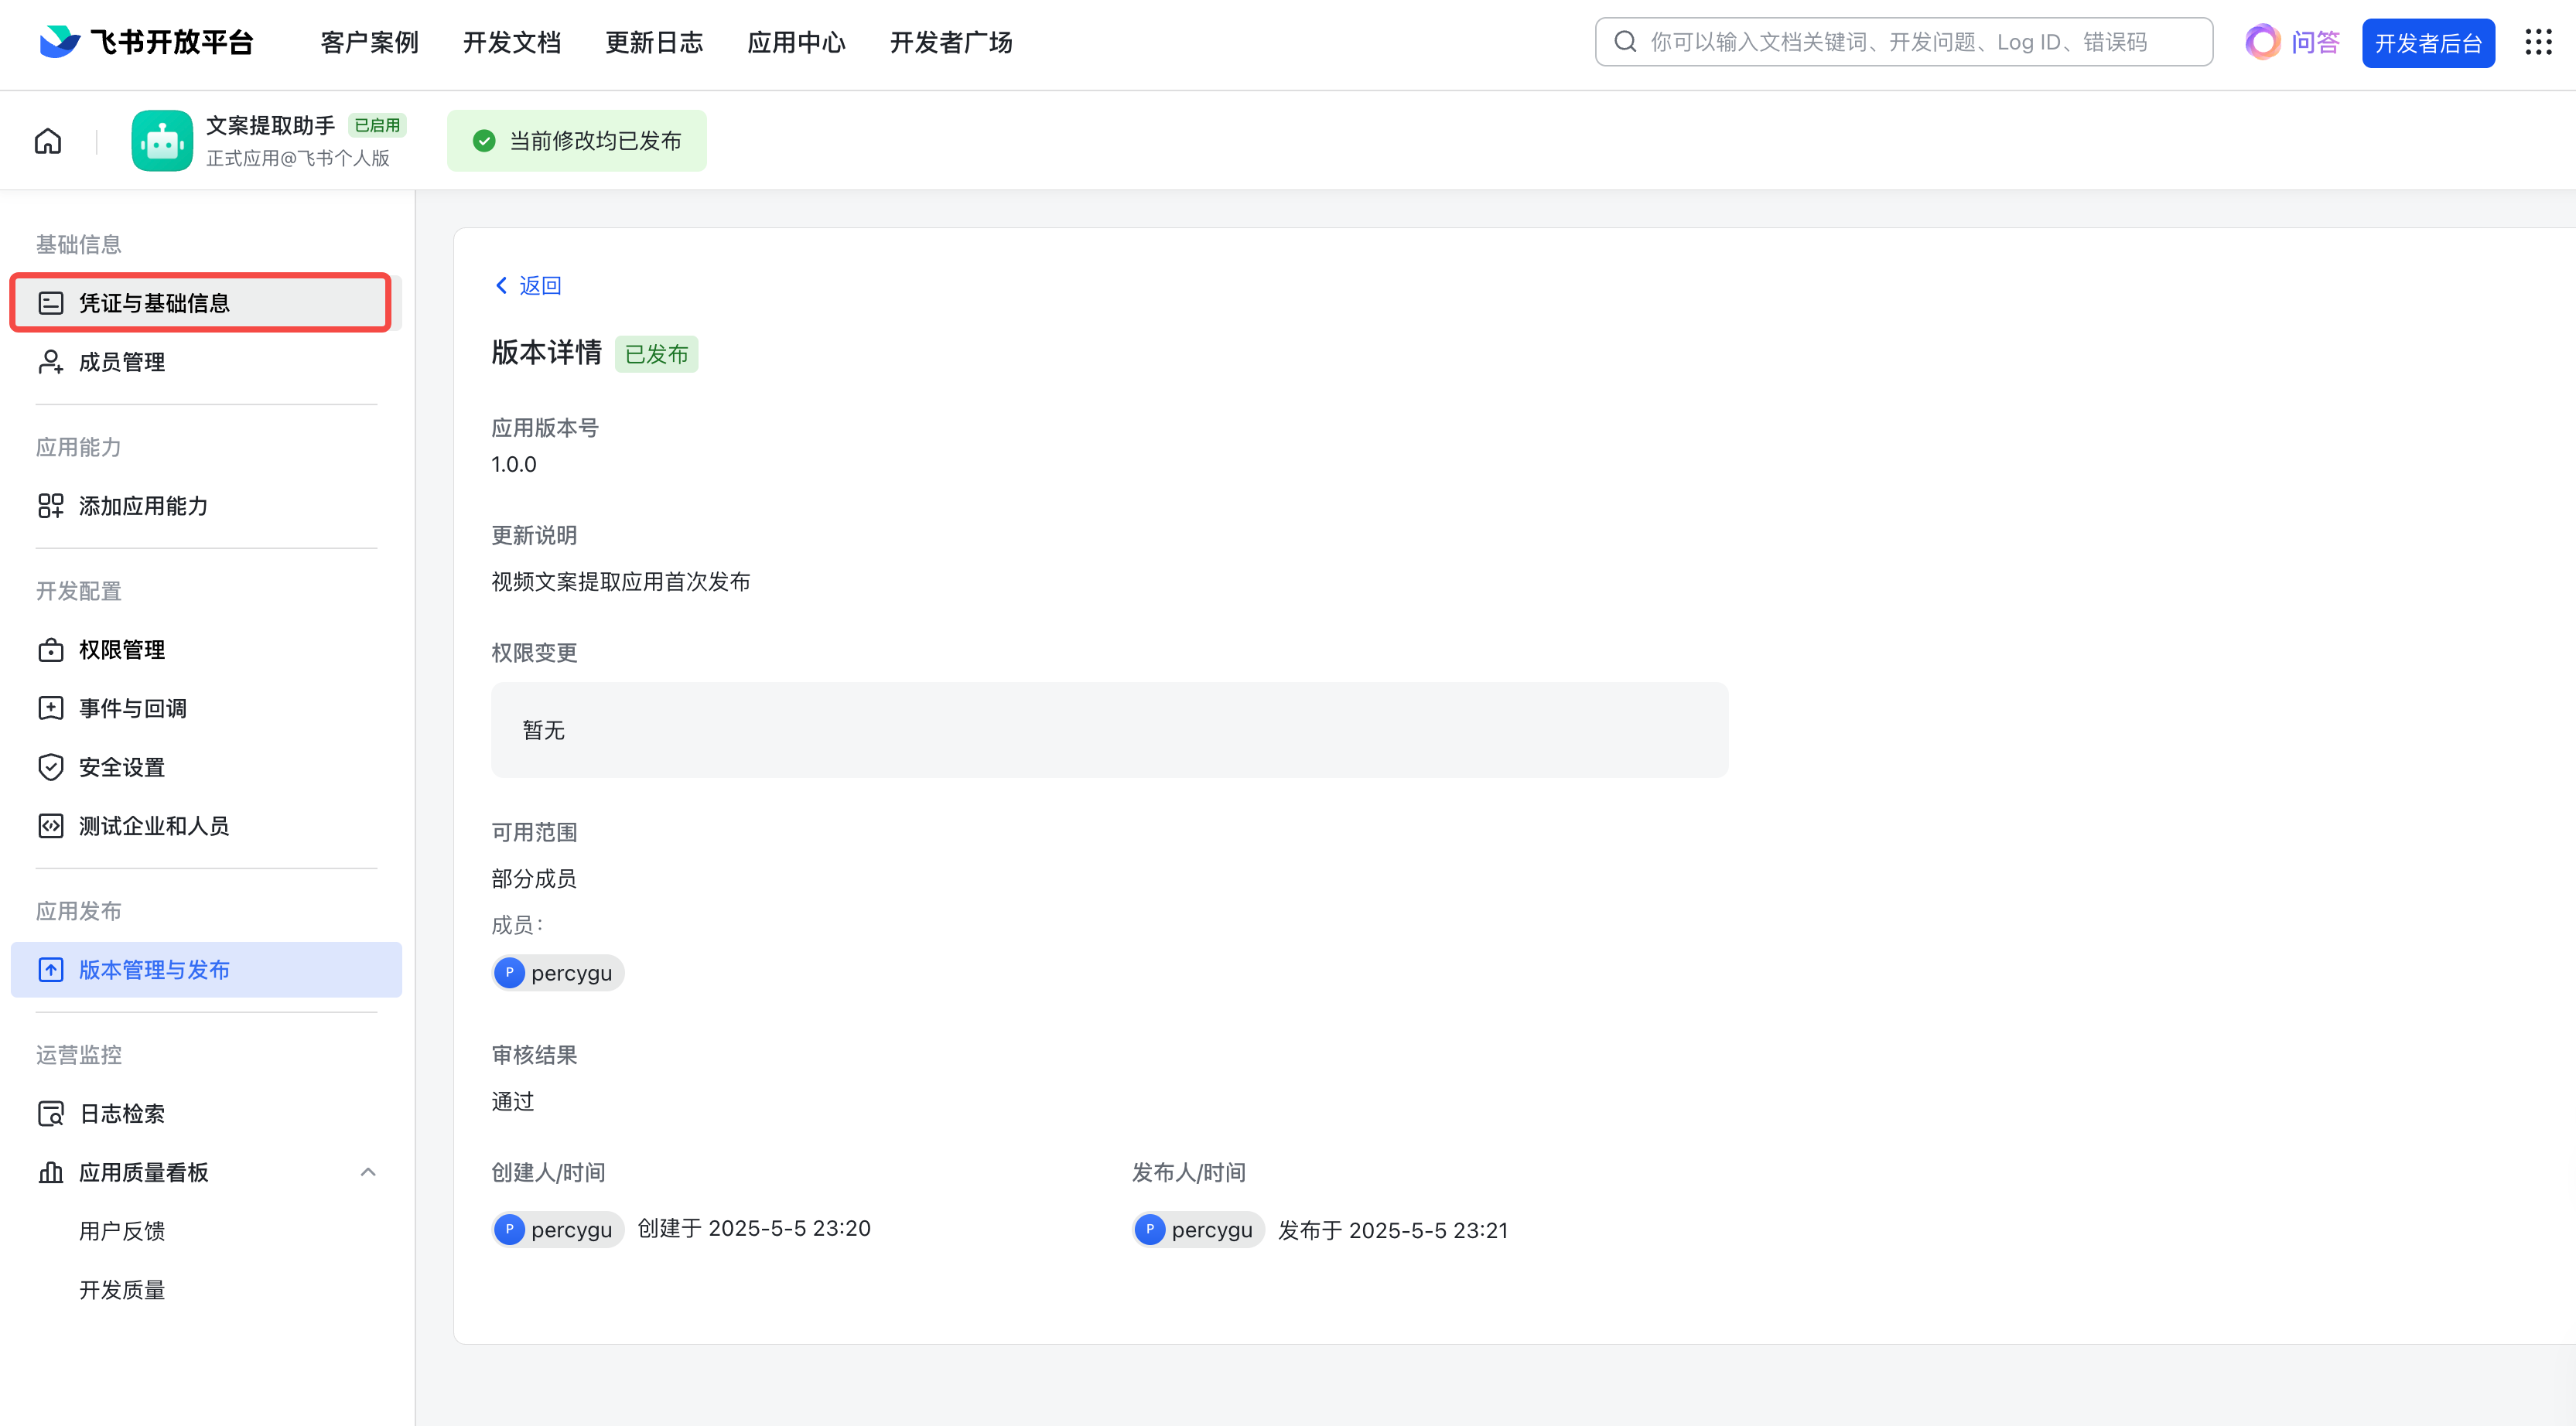Viewport: 2576px width, 1426px height.
Task: Click percygu avatar under 创建人/时间
Action: point(509,1229)
